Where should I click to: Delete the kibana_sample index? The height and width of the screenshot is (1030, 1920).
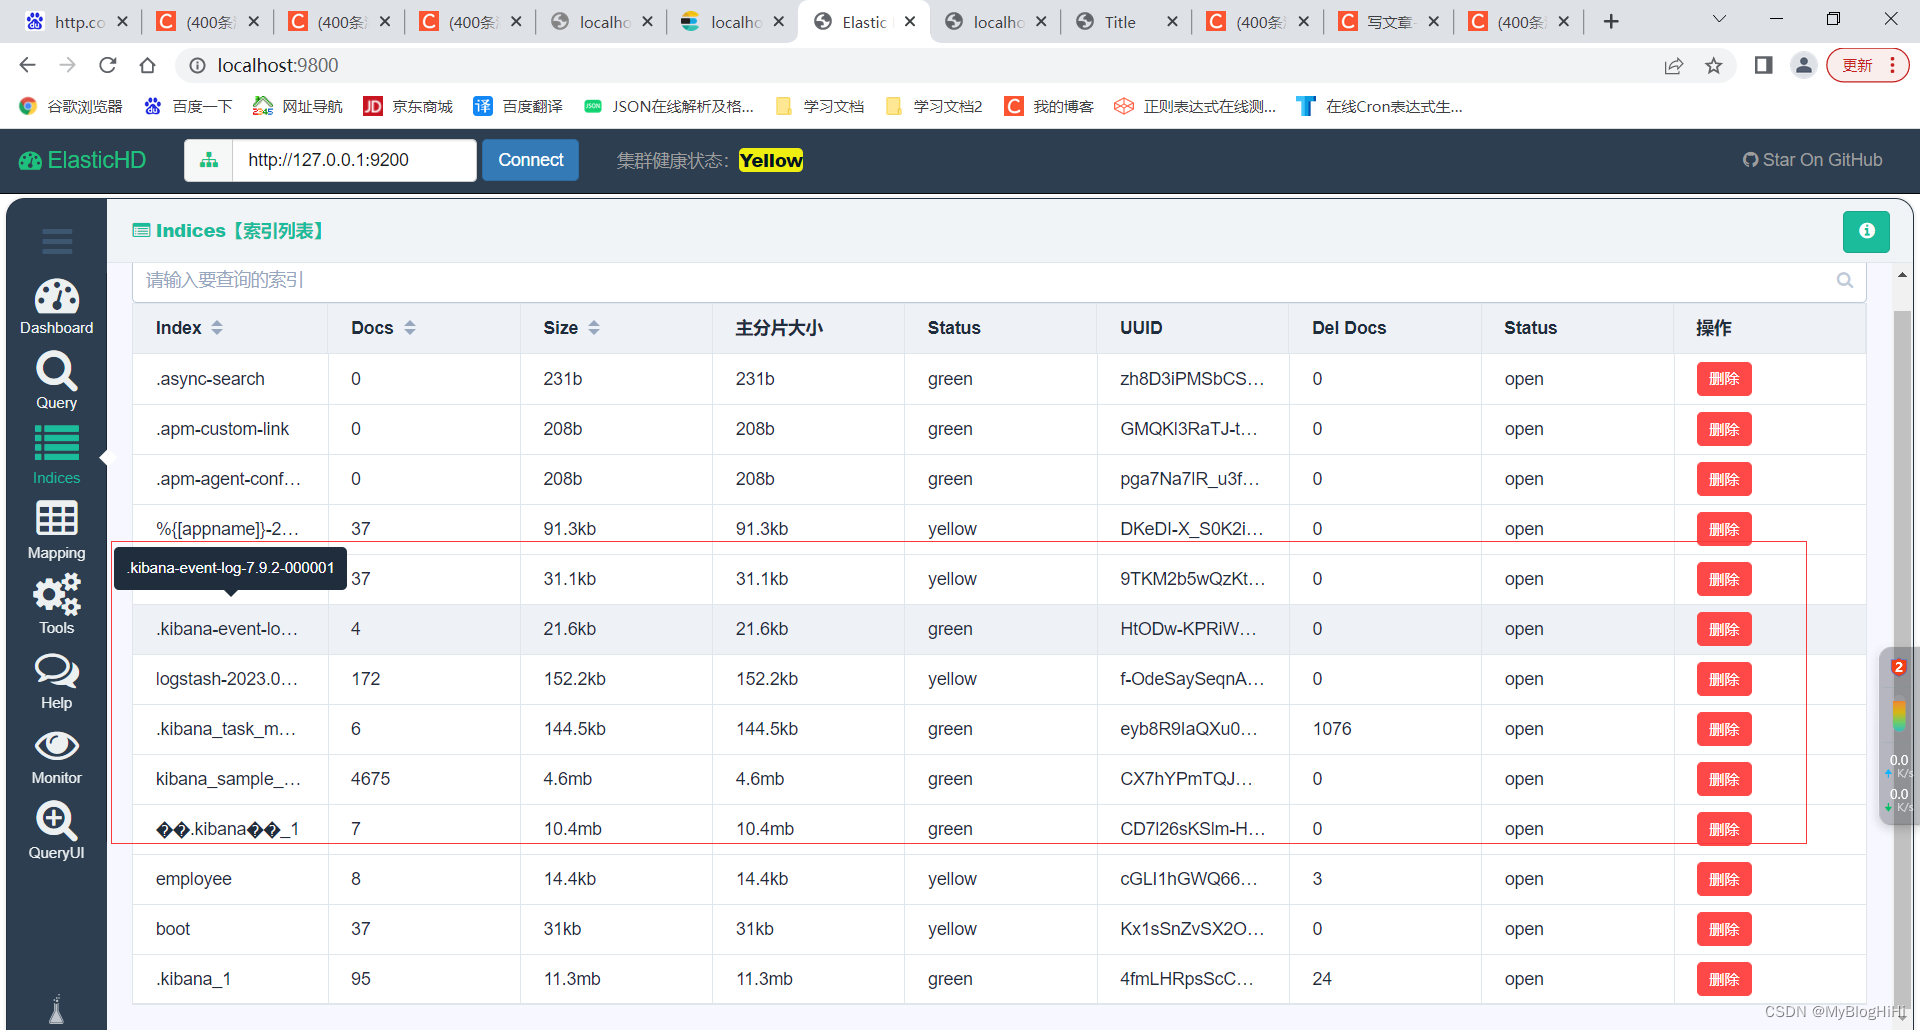point(1724,779)
